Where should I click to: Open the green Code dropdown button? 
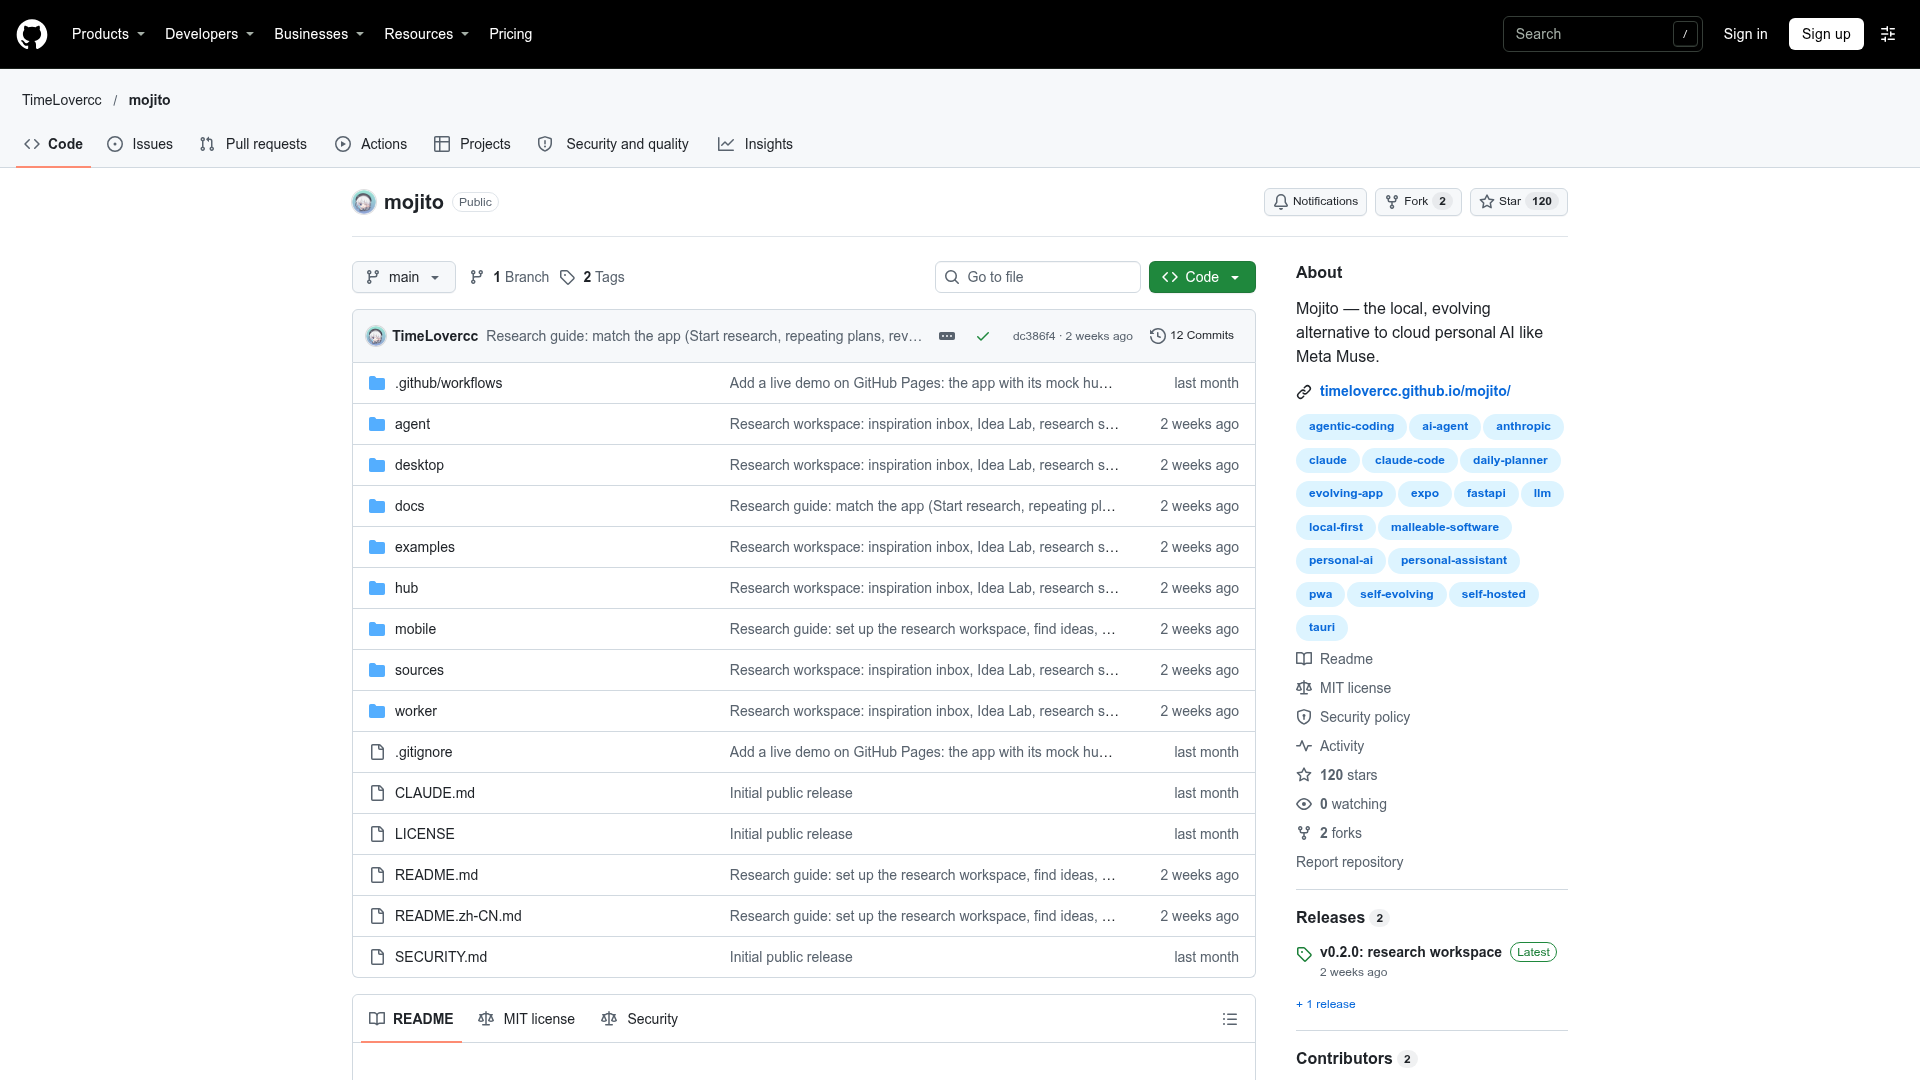[x=1202, y=277]
